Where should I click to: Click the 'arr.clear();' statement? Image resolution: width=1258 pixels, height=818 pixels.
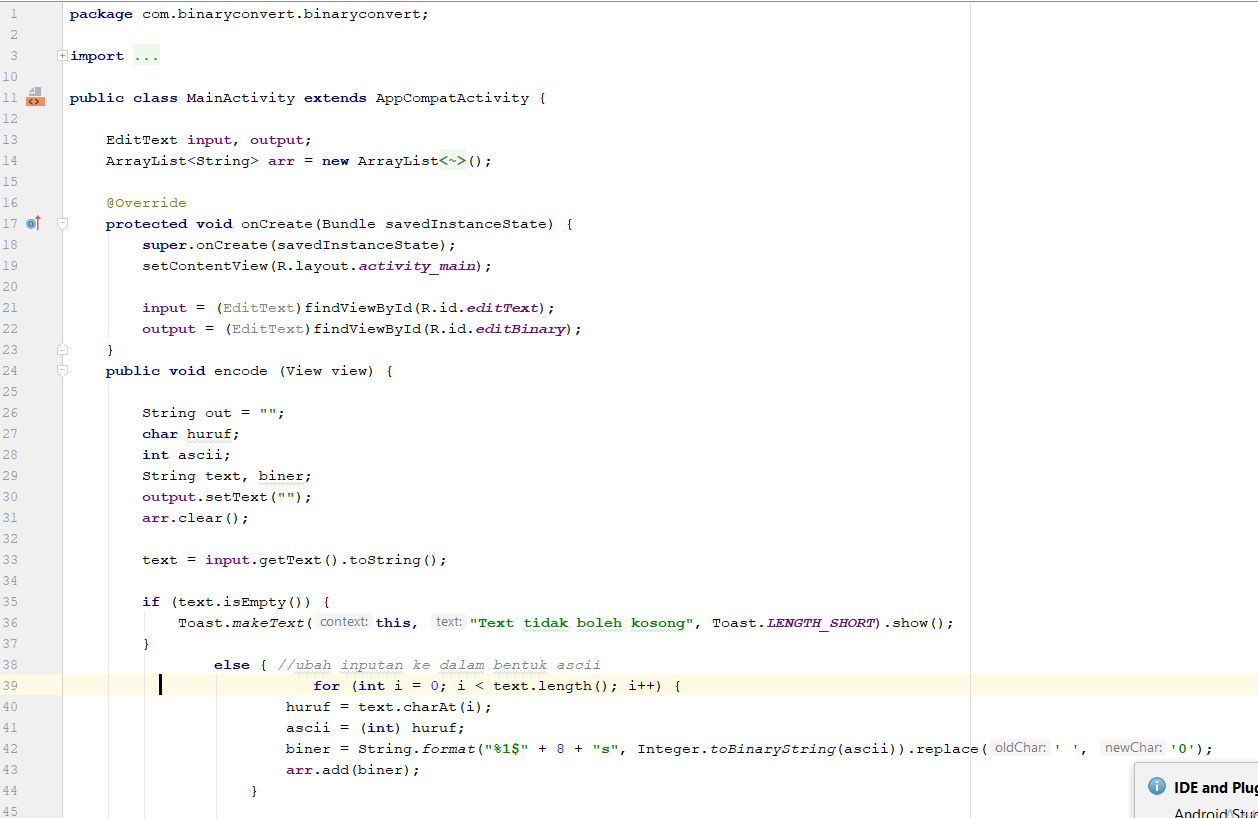tap(195, 518)
